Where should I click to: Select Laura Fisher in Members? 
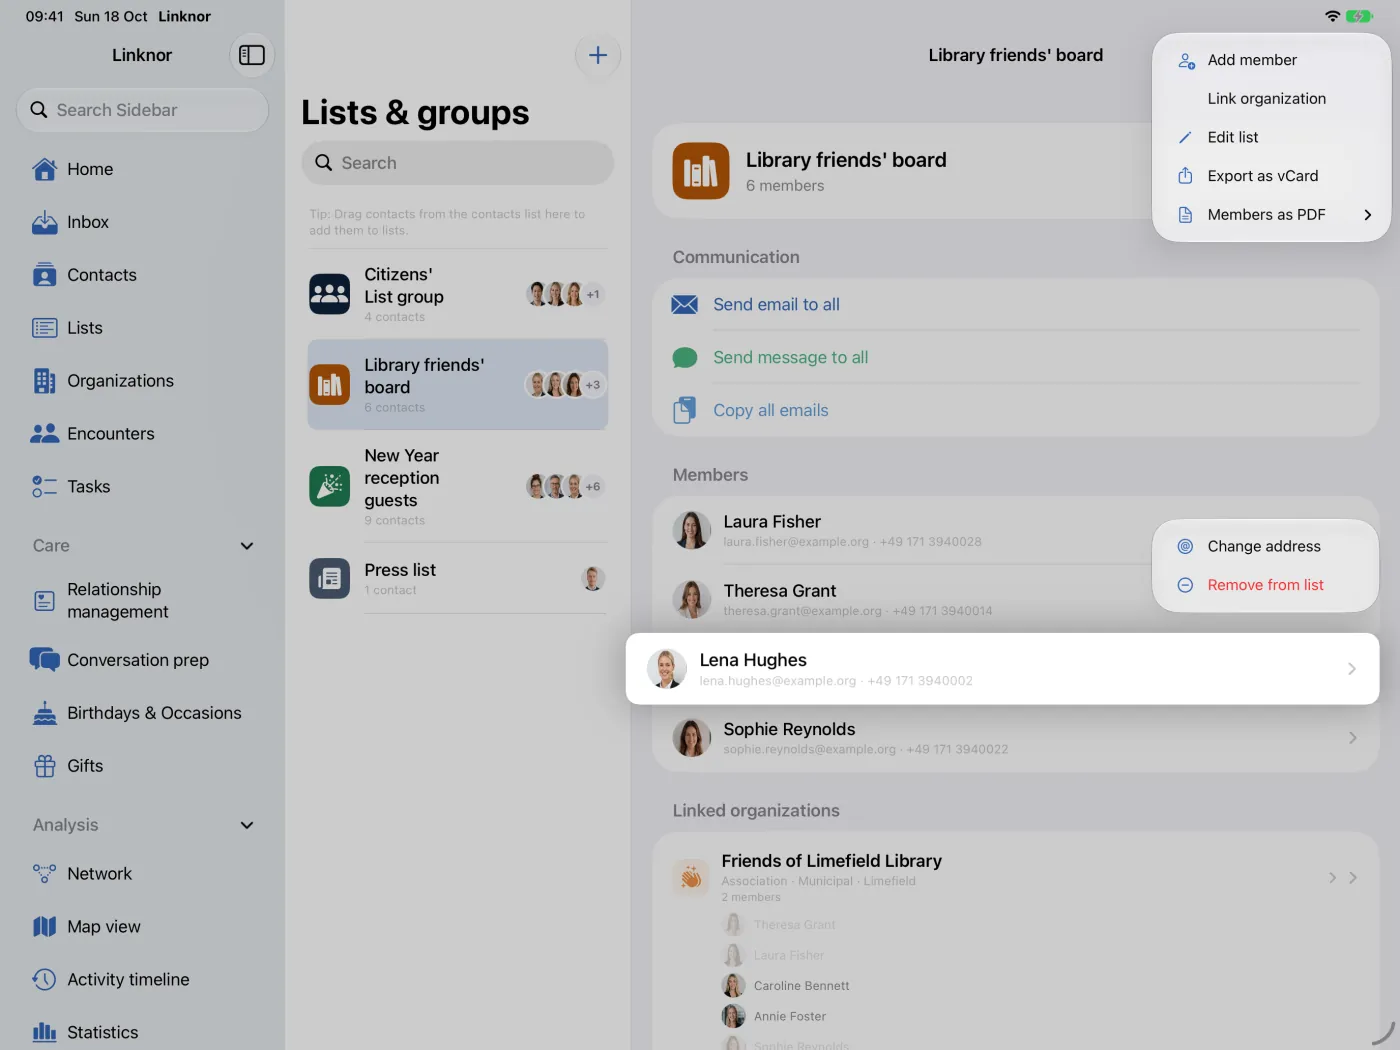903,531
